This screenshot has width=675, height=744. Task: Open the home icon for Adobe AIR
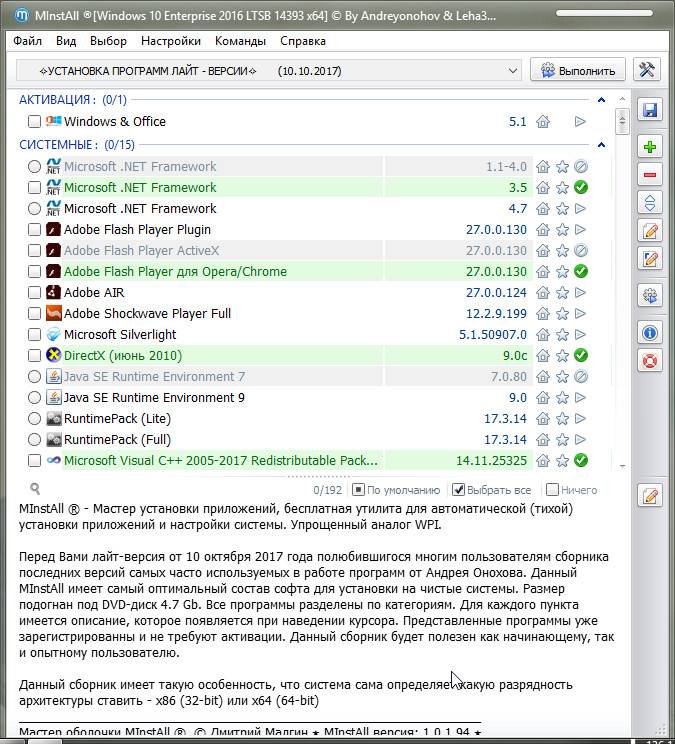pyautogui.click(x=543, y=293)
